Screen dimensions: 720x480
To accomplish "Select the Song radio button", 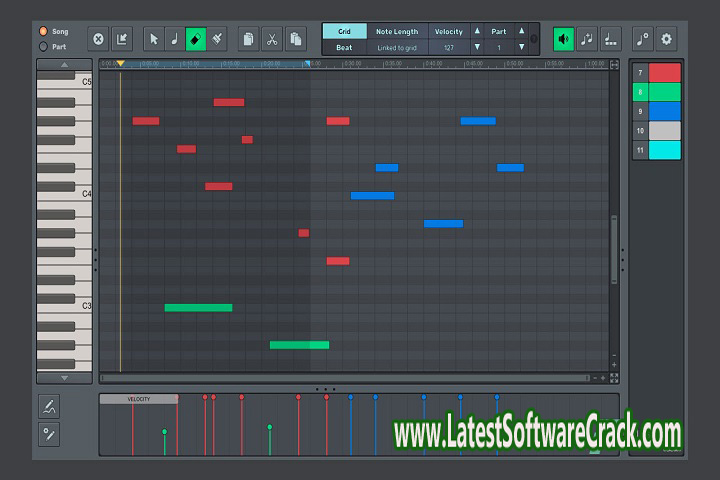I will [43, 31].
